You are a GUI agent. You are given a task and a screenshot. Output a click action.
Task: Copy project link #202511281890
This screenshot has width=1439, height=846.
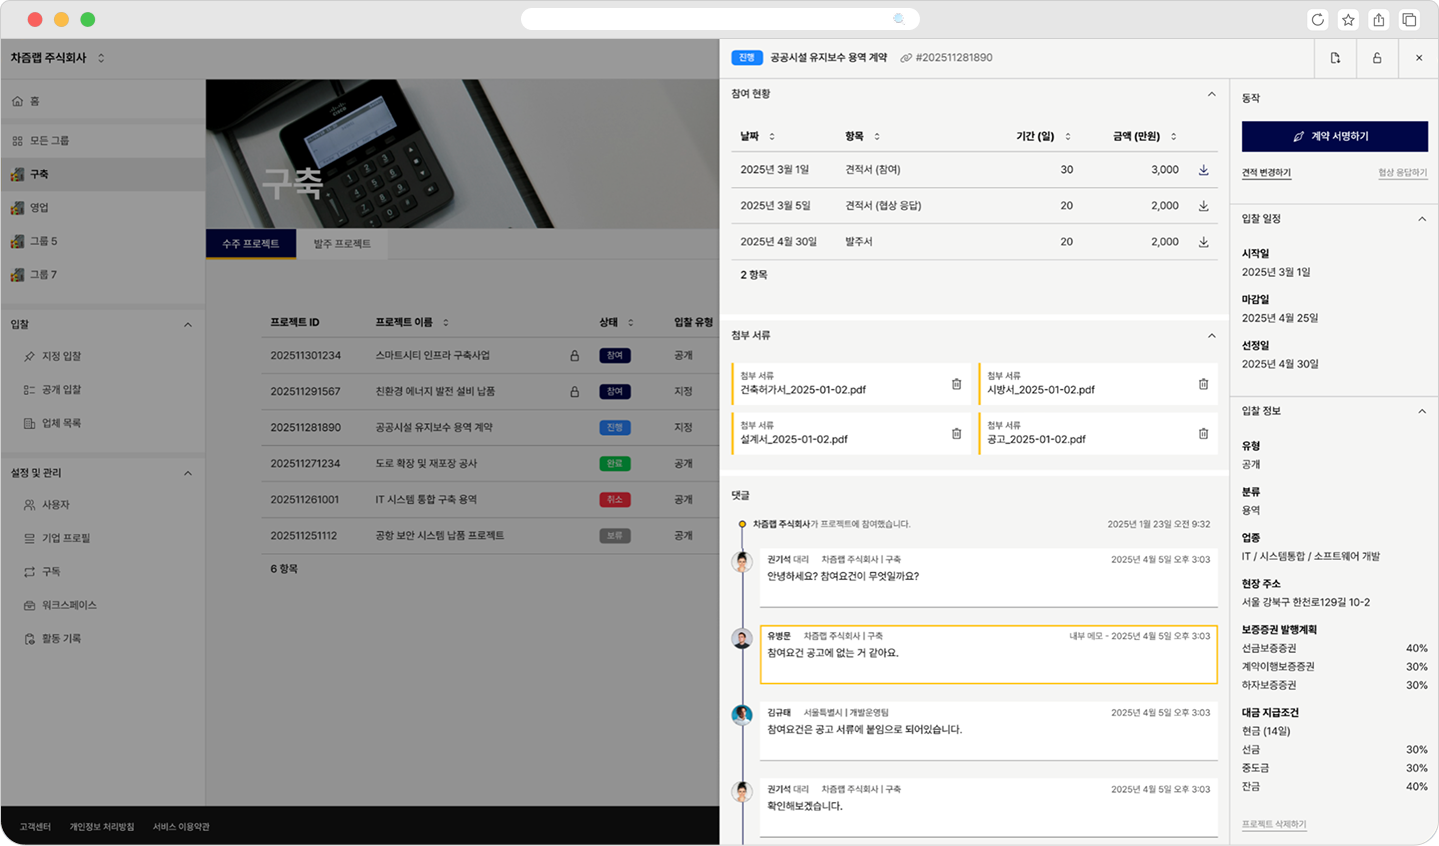[946, 58]
